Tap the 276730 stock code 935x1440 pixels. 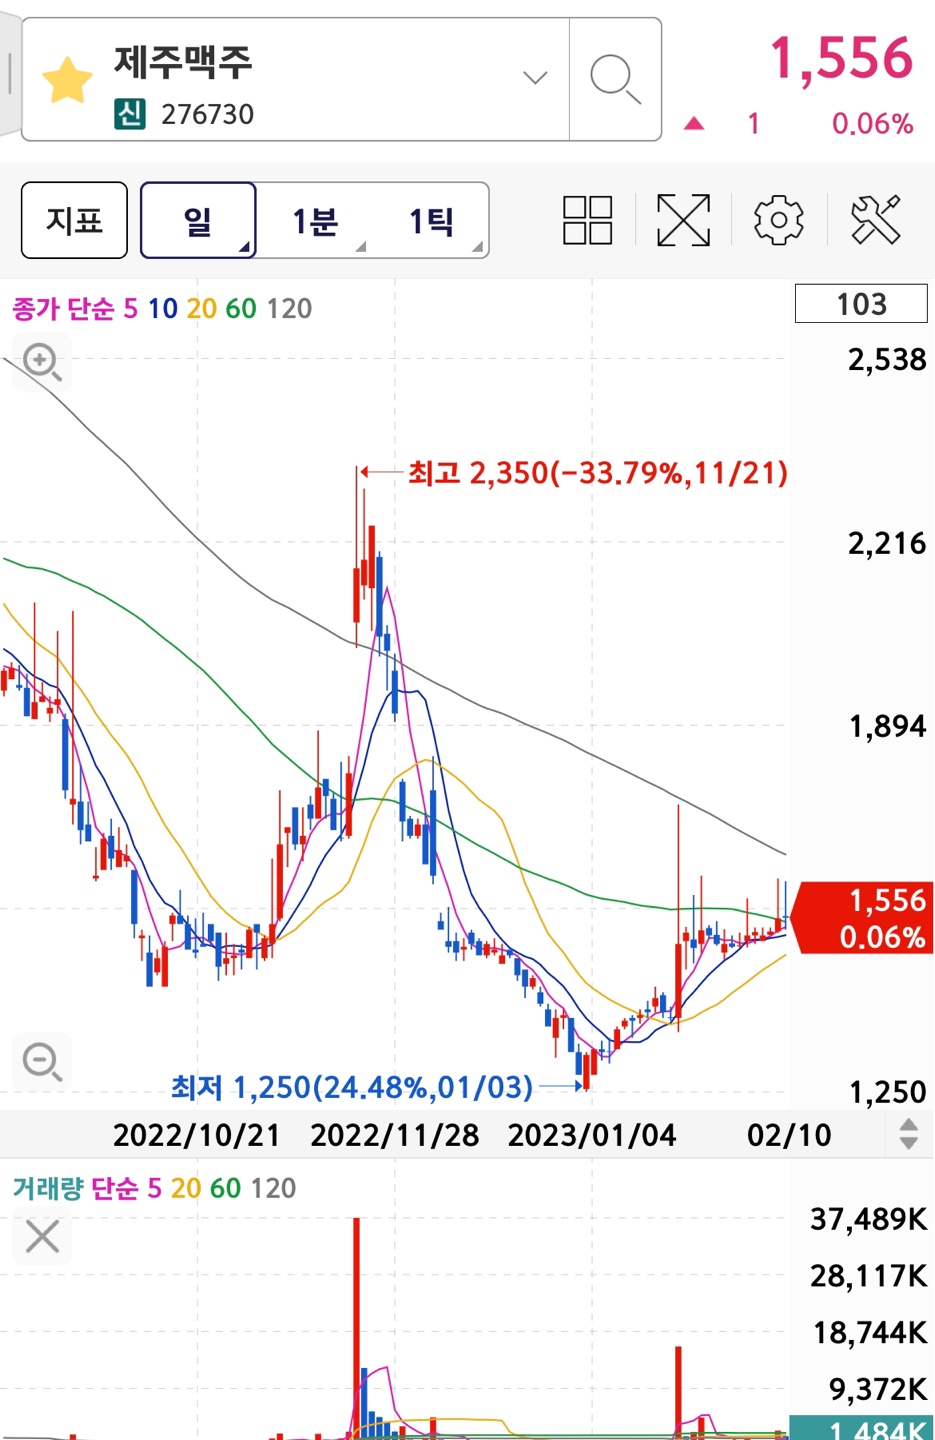208,115
